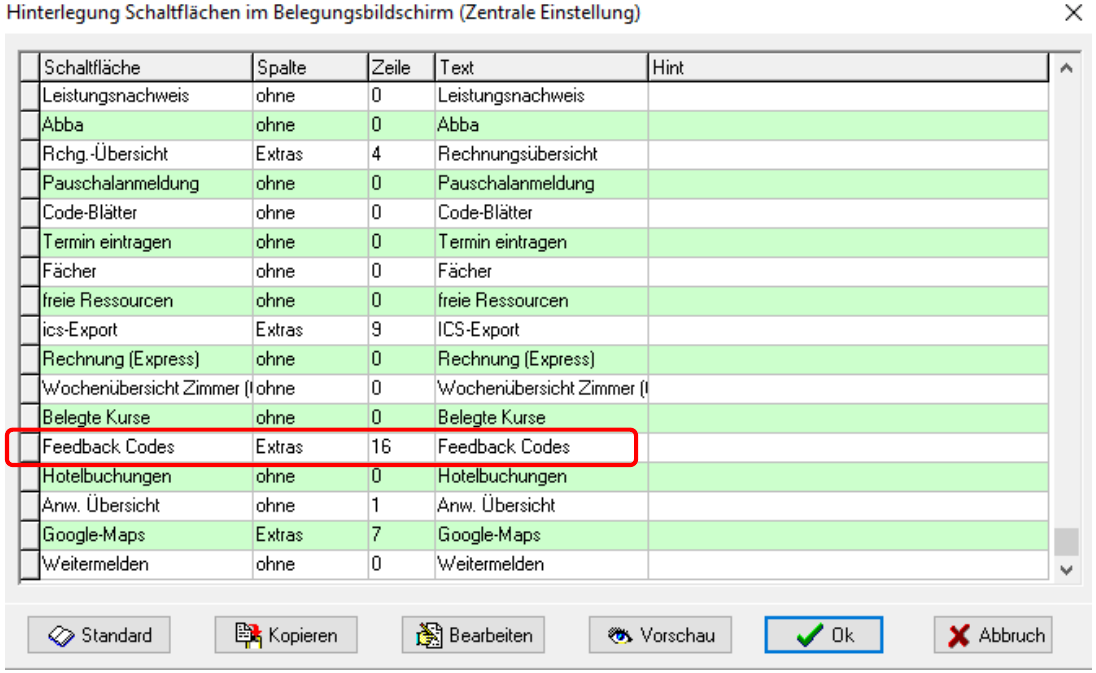Click the scrollbar down arrow

(x=1066, y=570)
